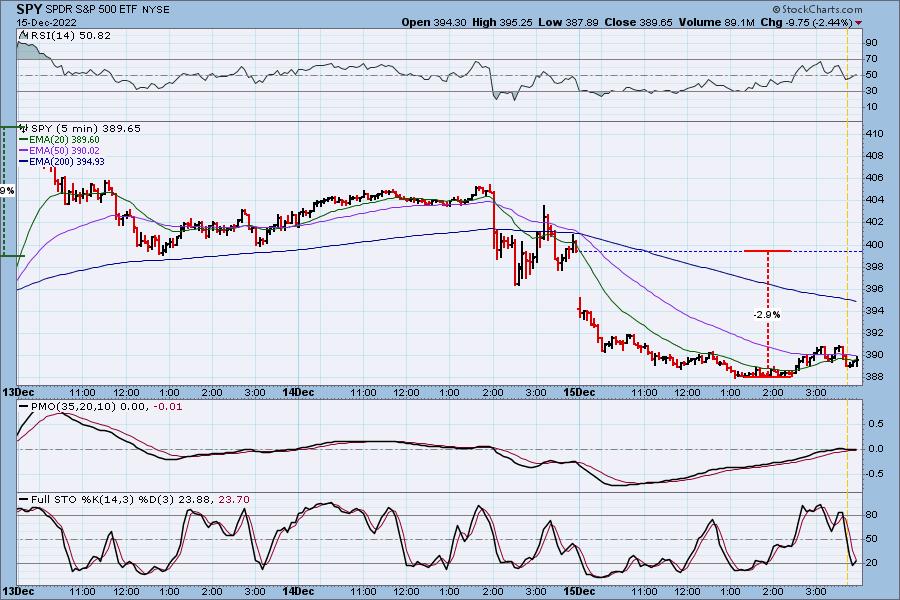Click the 70 level on the RSI axis

[871, 59]
